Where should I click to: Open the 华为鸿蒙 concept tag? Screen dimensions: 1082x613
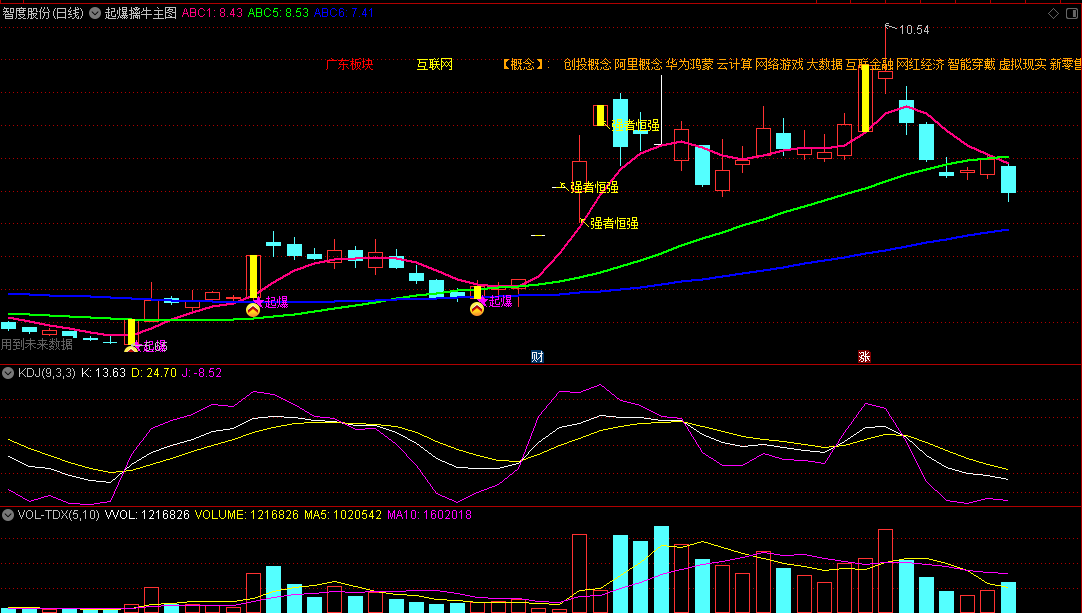tap(689, 64)
